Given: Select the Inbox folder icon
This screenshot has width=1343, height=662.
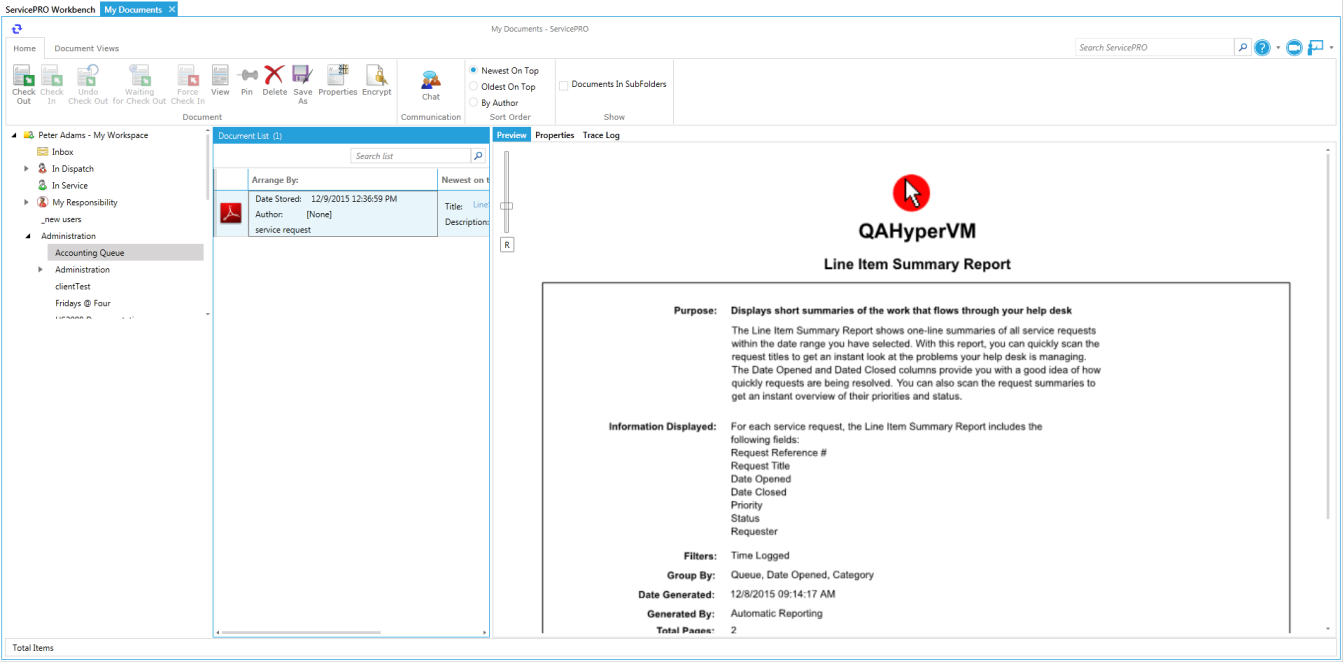Looking at the screenshot, I should (43, 152).
